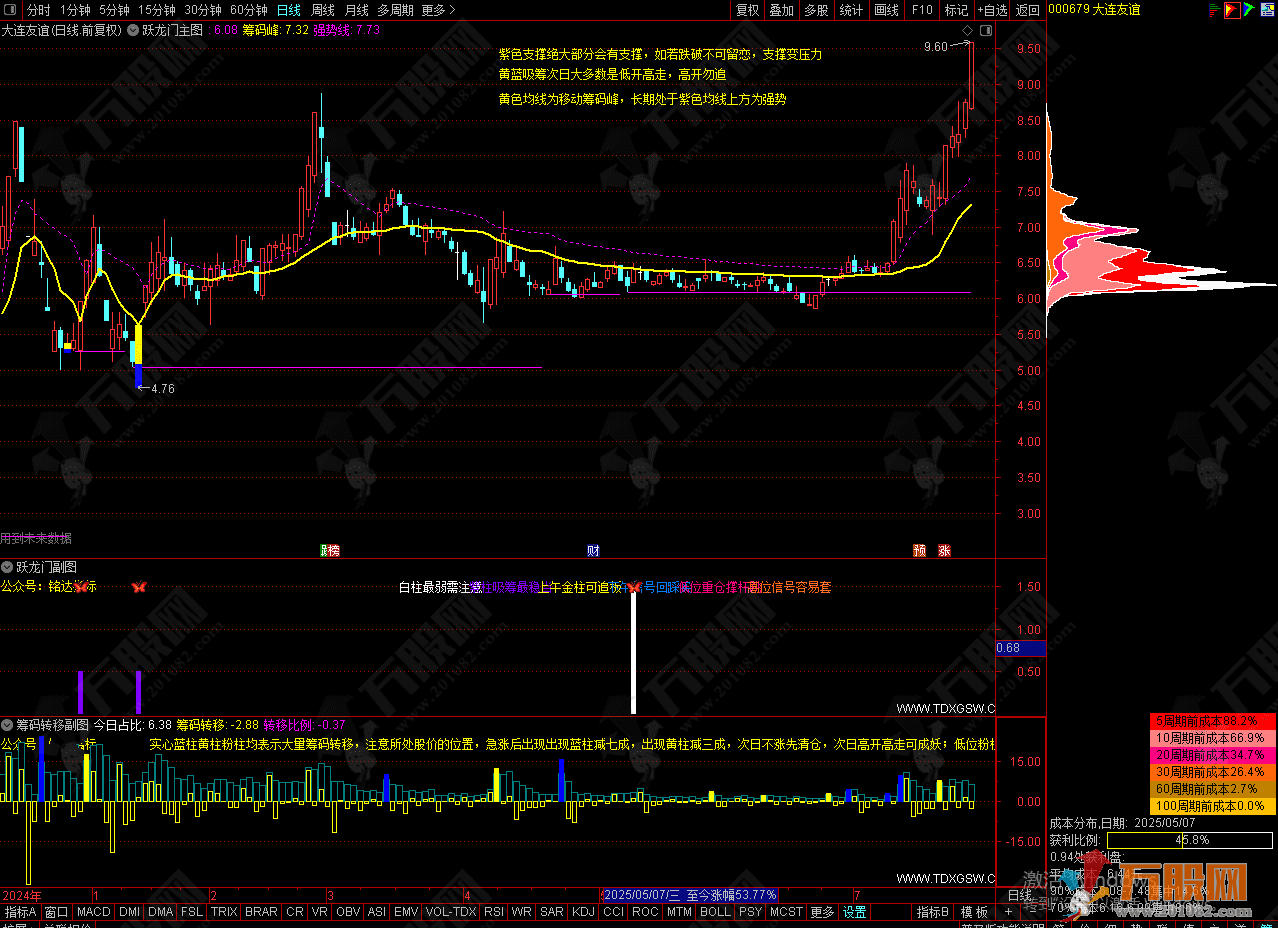1278x928 pixels.
Task: Select the DMA indicator tab
Action: 161,912
